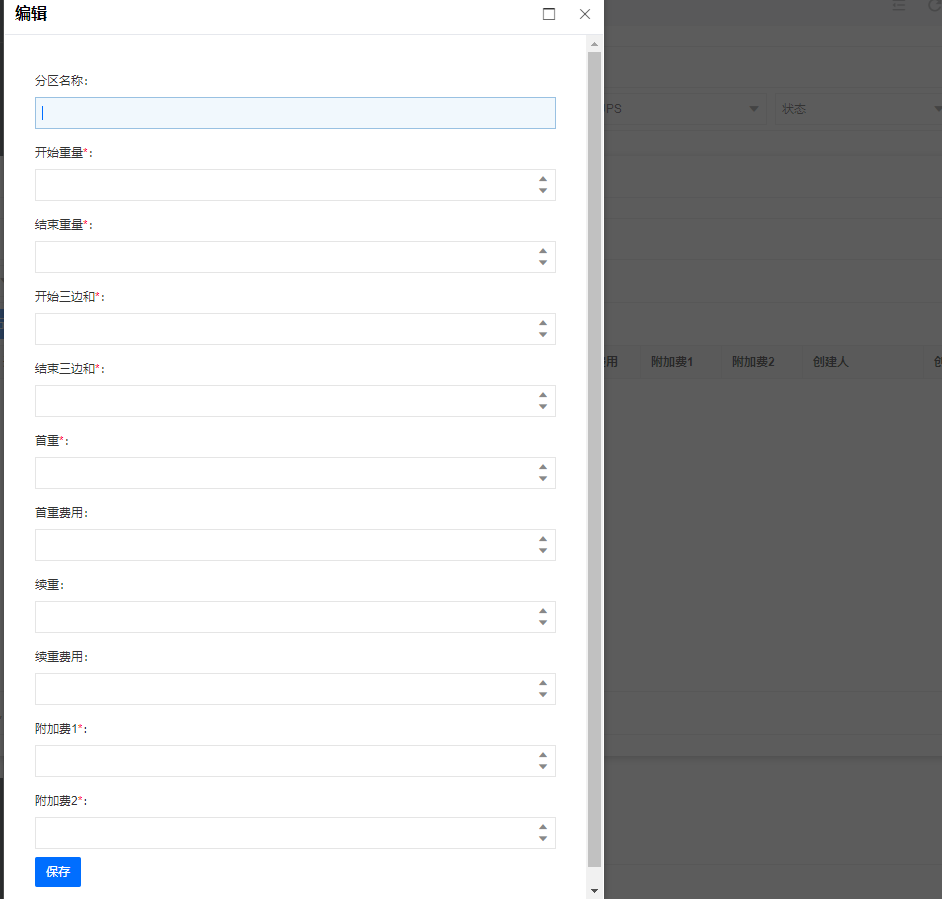Increase 开始三边和 with up arrow
The width and height of the screenshot is (942, 899).
click(x=543, y=323)
